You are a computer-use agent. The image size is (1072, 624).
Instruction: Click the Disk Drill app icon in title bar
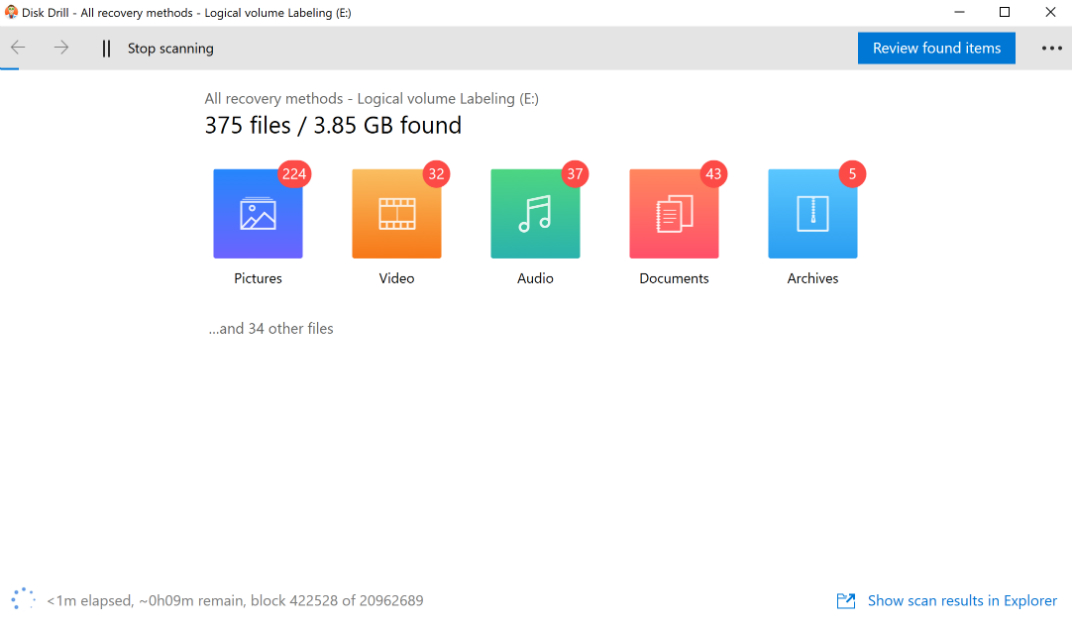[x=11, y=12]
